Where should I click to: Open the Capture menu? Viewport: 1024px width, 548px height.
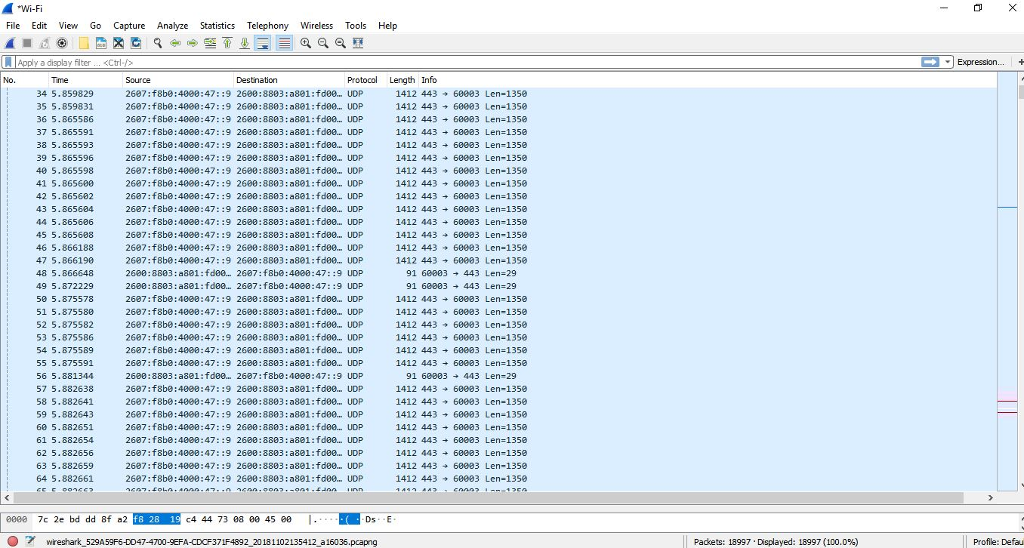click(129, 25)
